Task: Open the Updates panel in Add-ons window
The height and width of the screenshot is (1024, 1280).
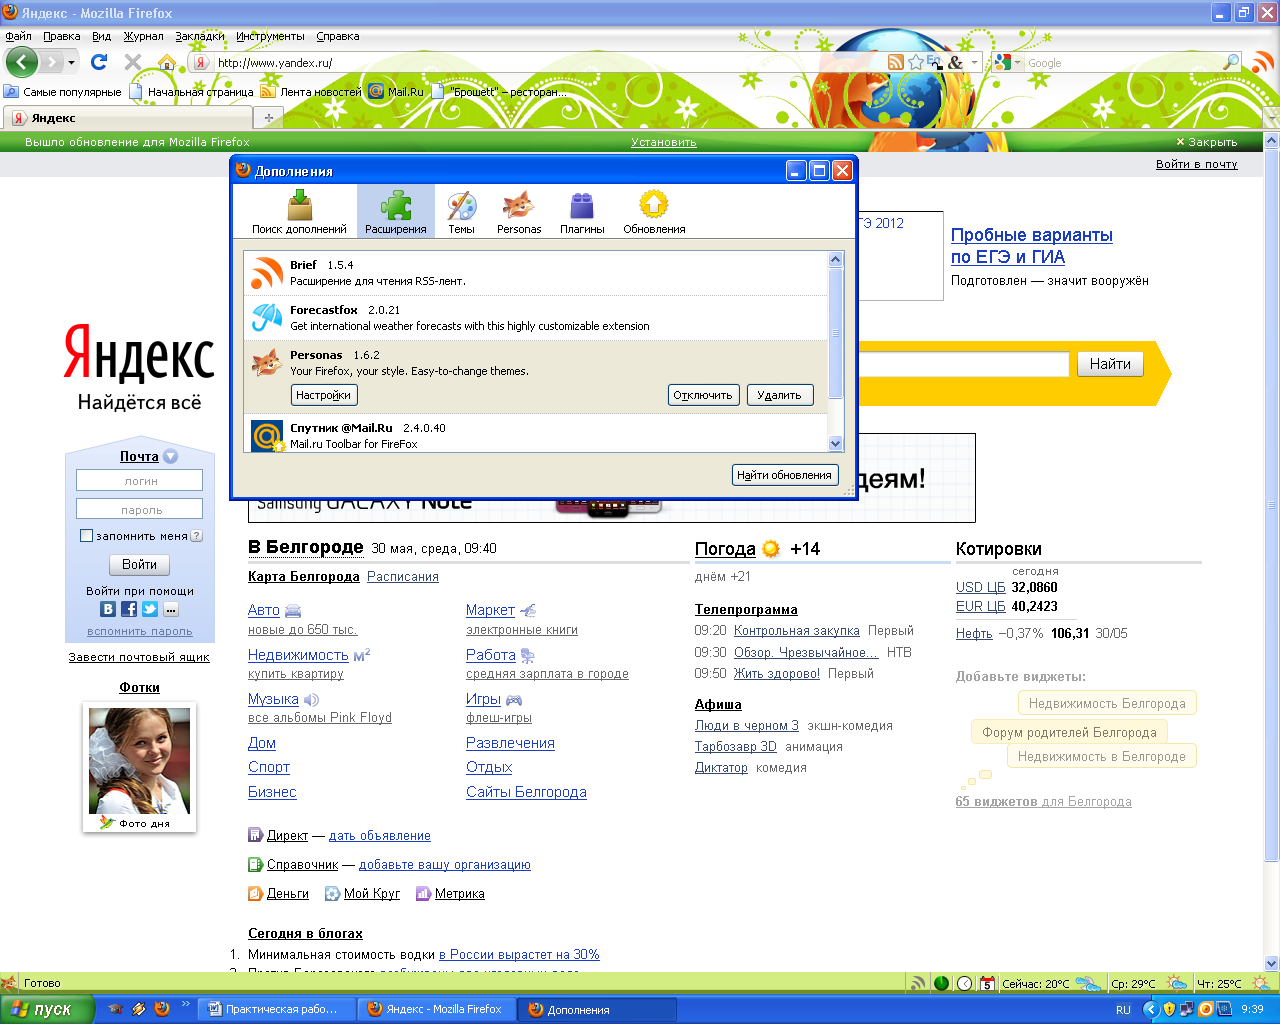Action: [654, 211]
